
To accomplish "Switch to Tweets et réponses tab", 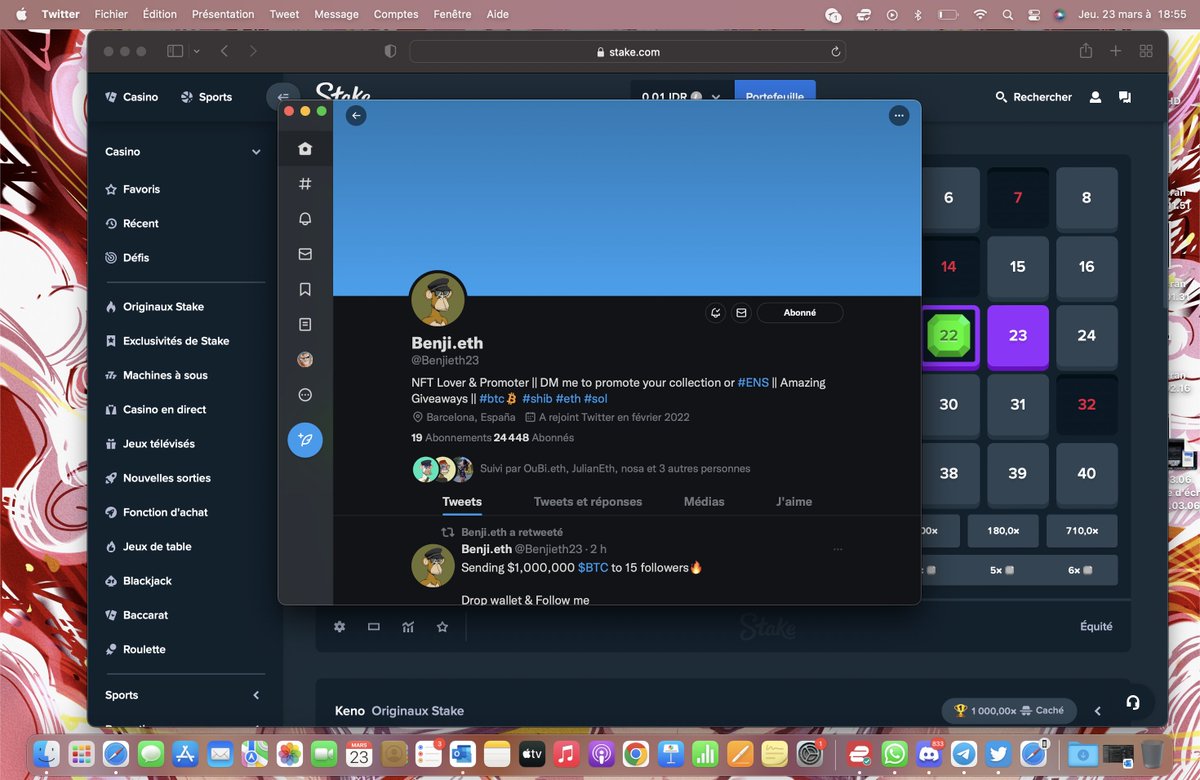I will pyautogui.click(x=588, y=502).
